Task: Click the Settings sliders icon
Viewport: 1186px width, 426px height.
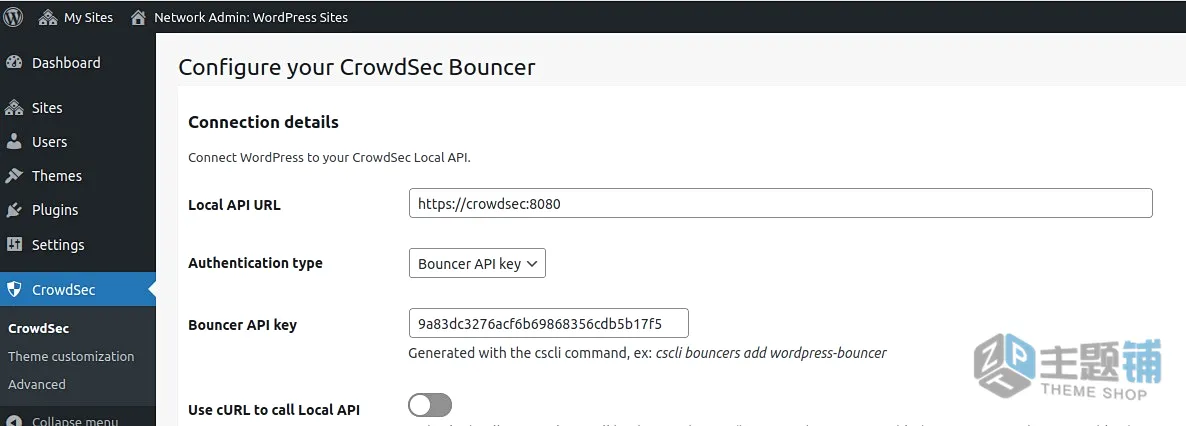Action: point(14,244)
